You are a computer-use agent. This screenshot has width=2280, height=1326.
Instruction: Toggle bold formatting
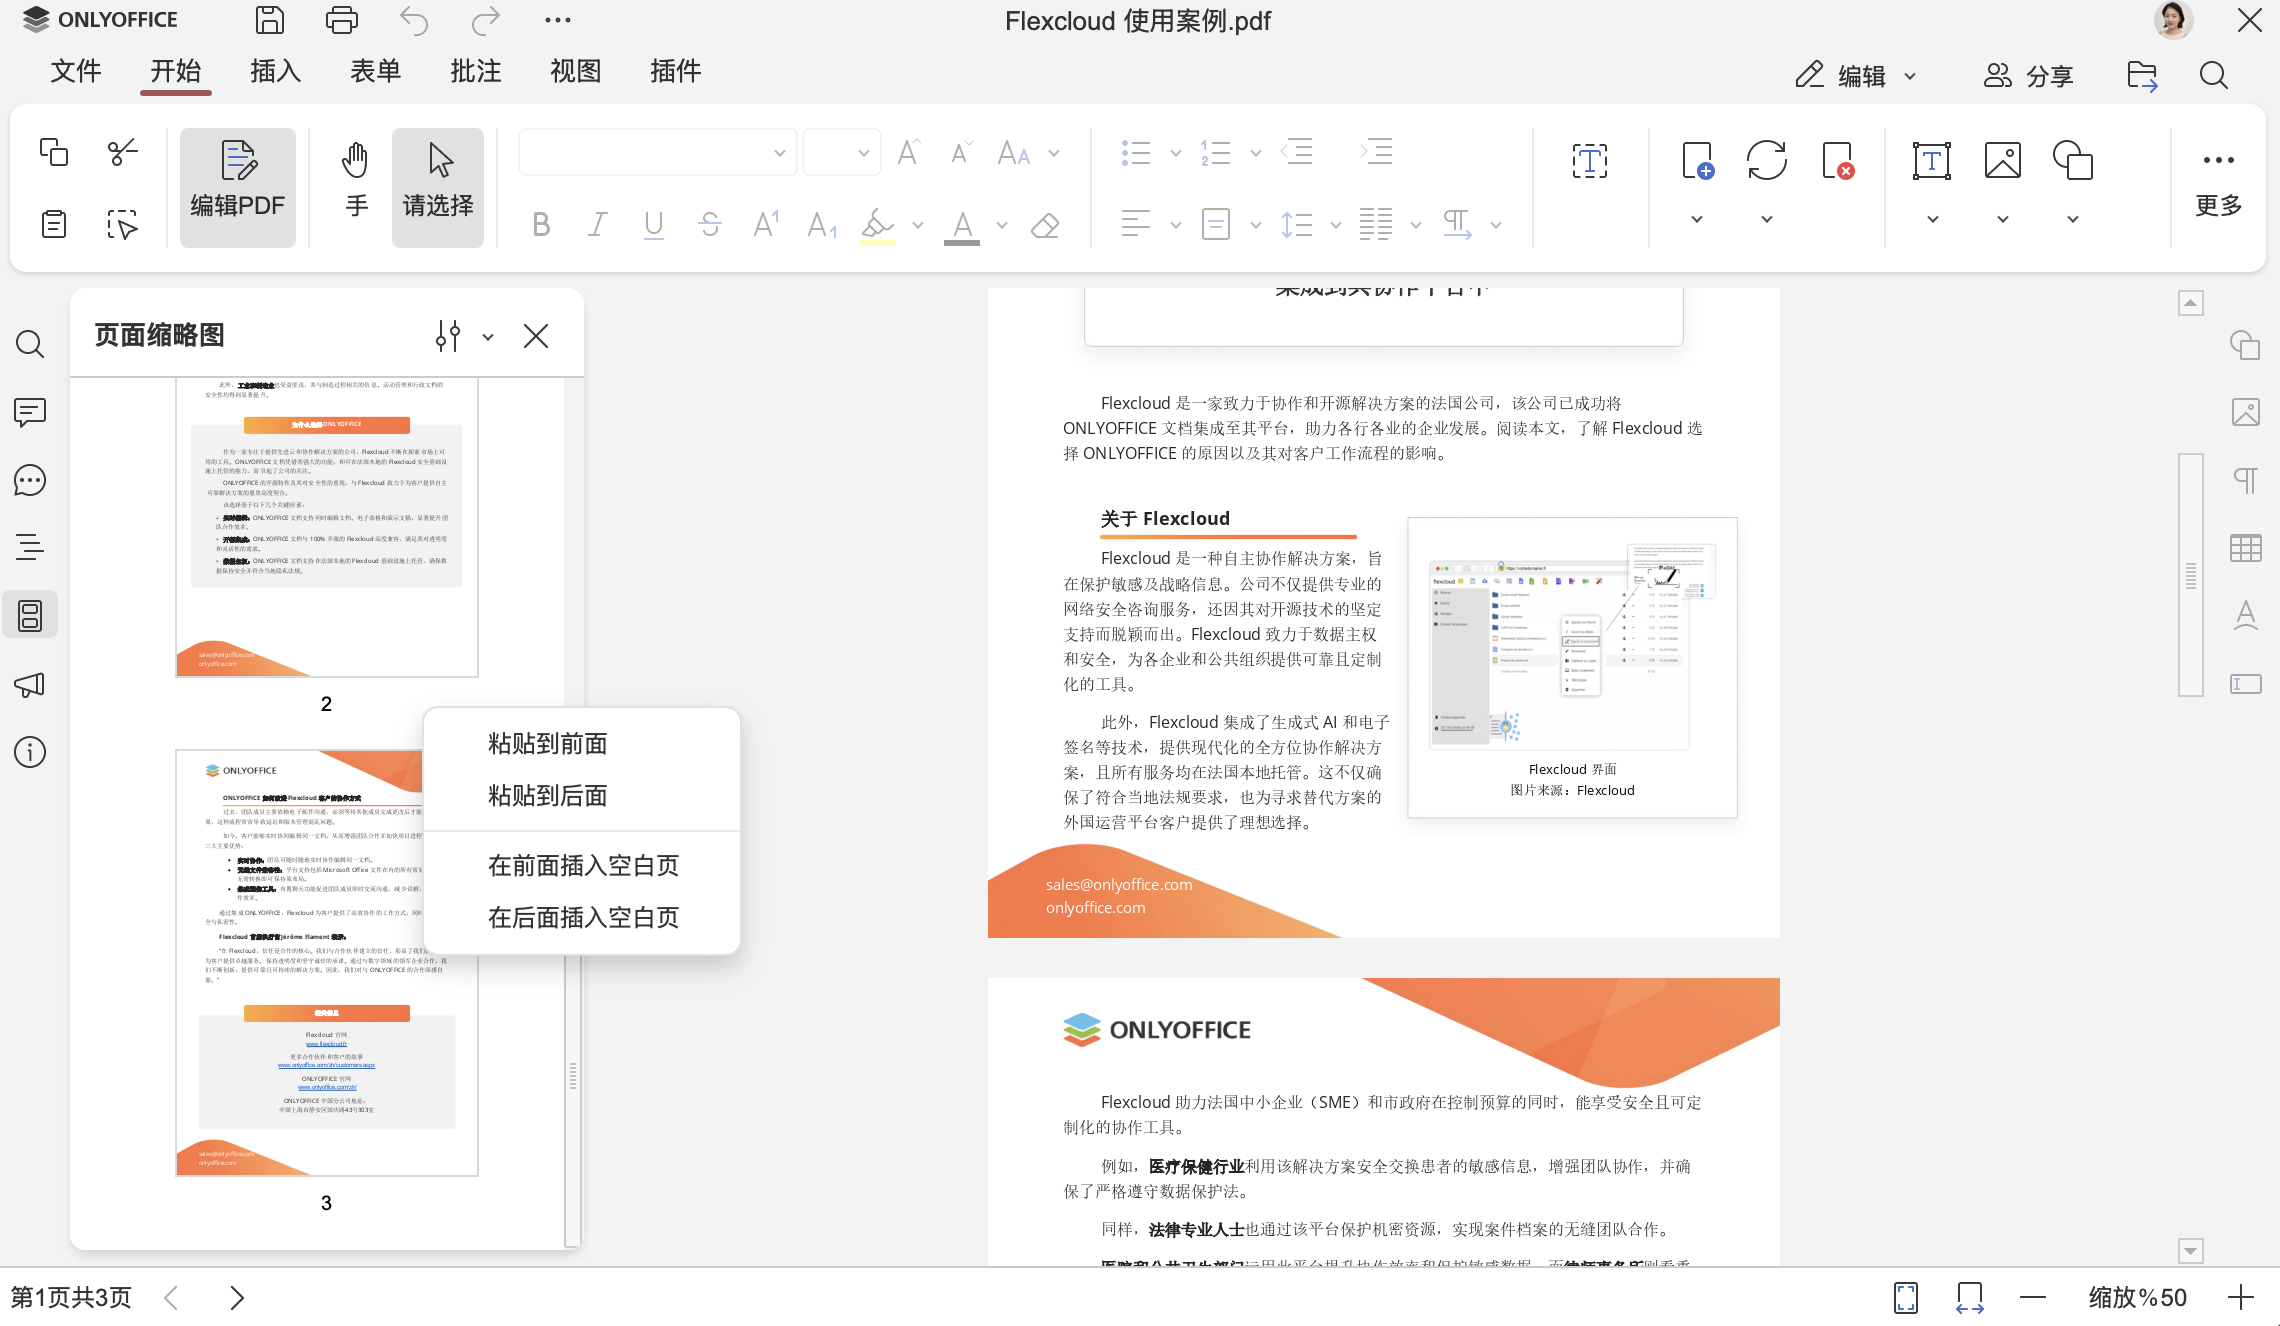(541, 225)
